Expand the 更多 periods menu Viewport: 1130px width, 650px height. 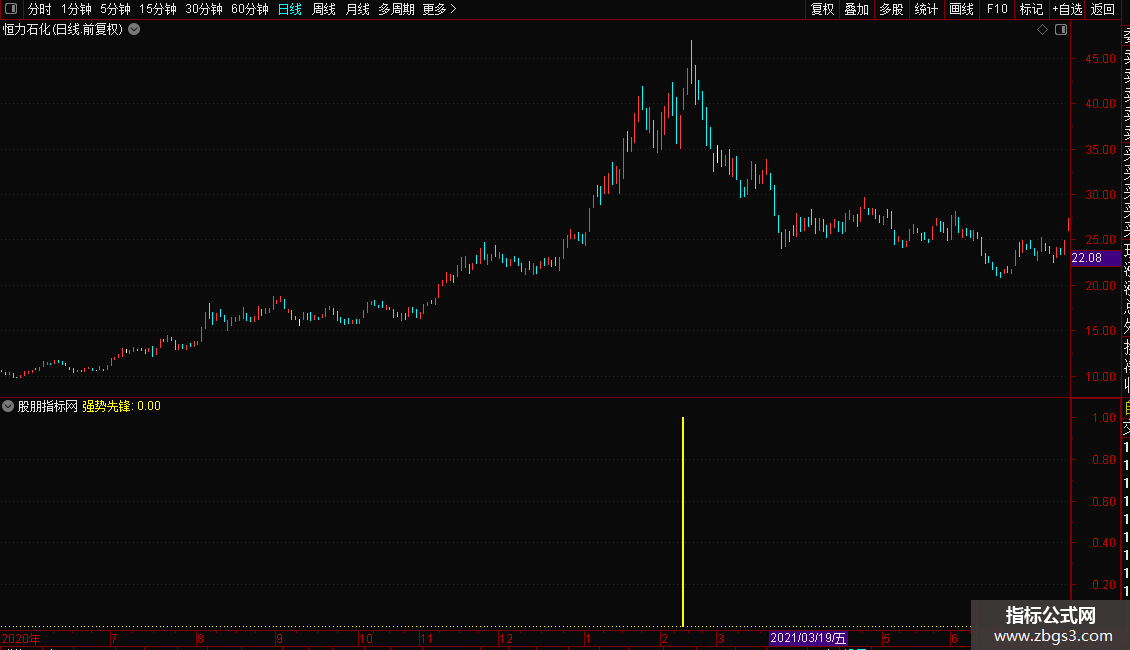coord(439,9)
